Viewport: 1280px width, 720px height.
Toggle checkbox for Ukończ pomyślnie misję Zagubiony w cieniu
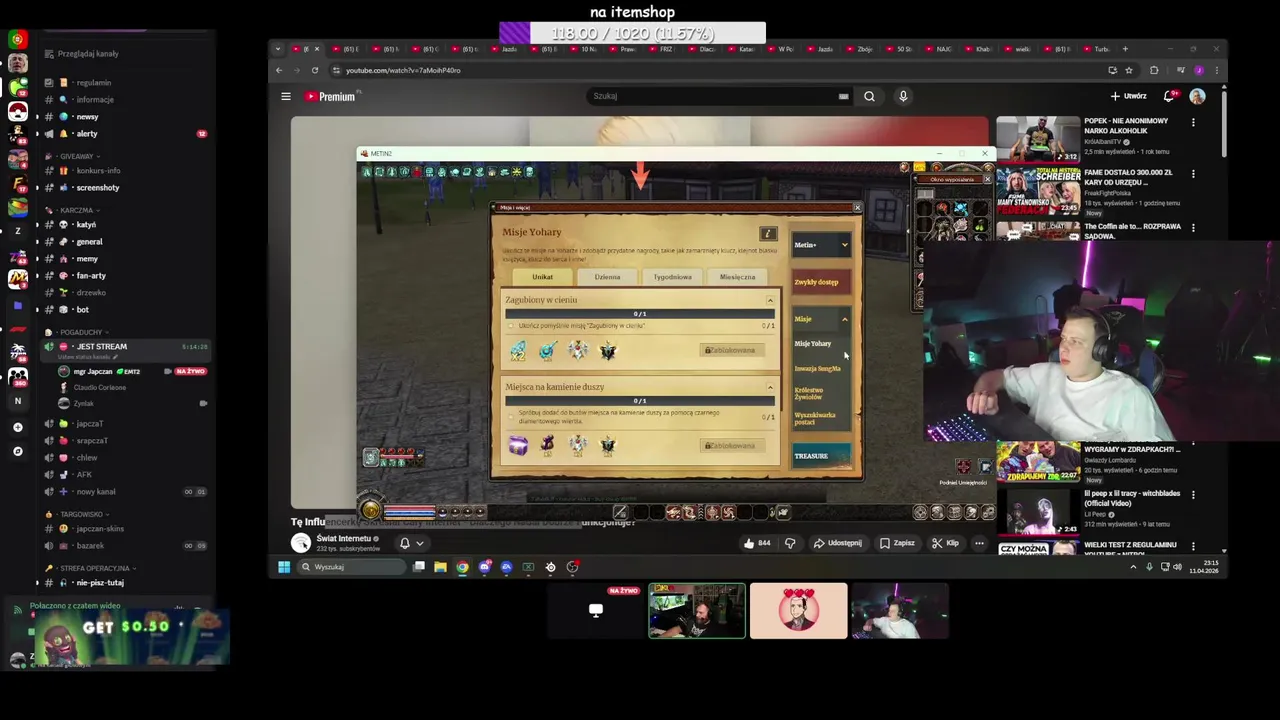pyautogui.click(x=511, y=326)
